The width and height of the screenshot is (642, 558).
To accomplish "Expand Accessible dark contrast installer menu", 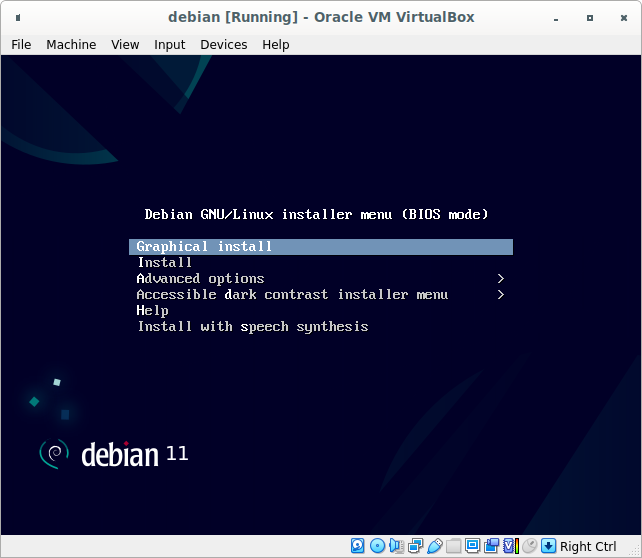I will [292, 295].
